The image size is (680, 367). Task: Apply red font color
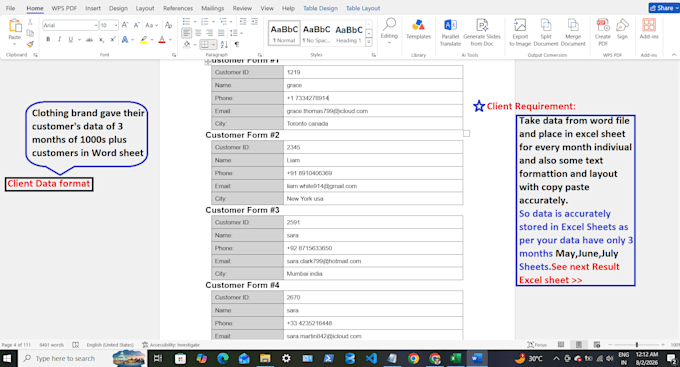[162, 39]
